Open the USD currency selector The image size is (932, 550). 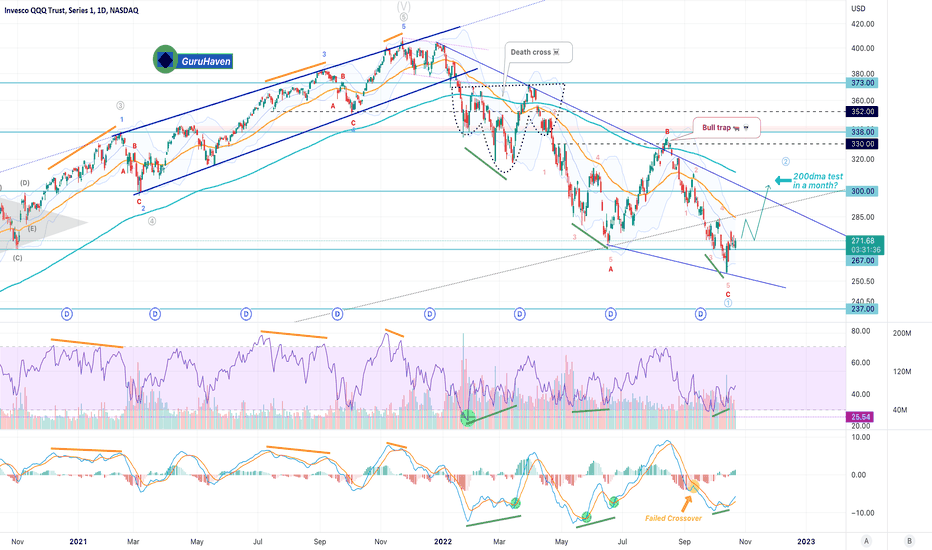click(x=858, y=9)
